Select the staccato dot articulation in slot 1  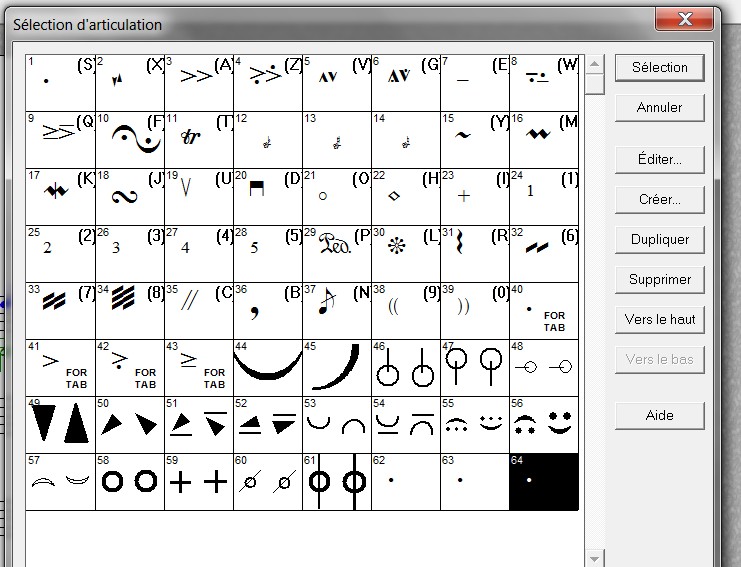coord(60,81)
